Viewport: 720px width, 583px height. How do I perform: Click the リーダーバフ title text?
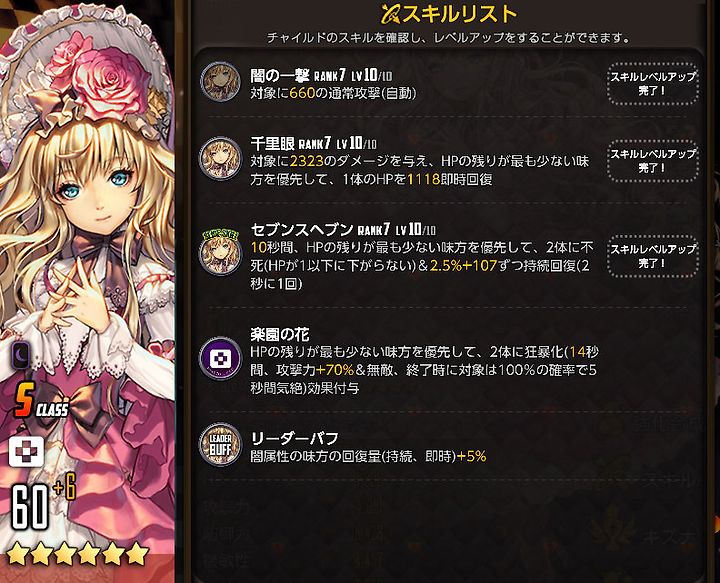tap(294, 438)
